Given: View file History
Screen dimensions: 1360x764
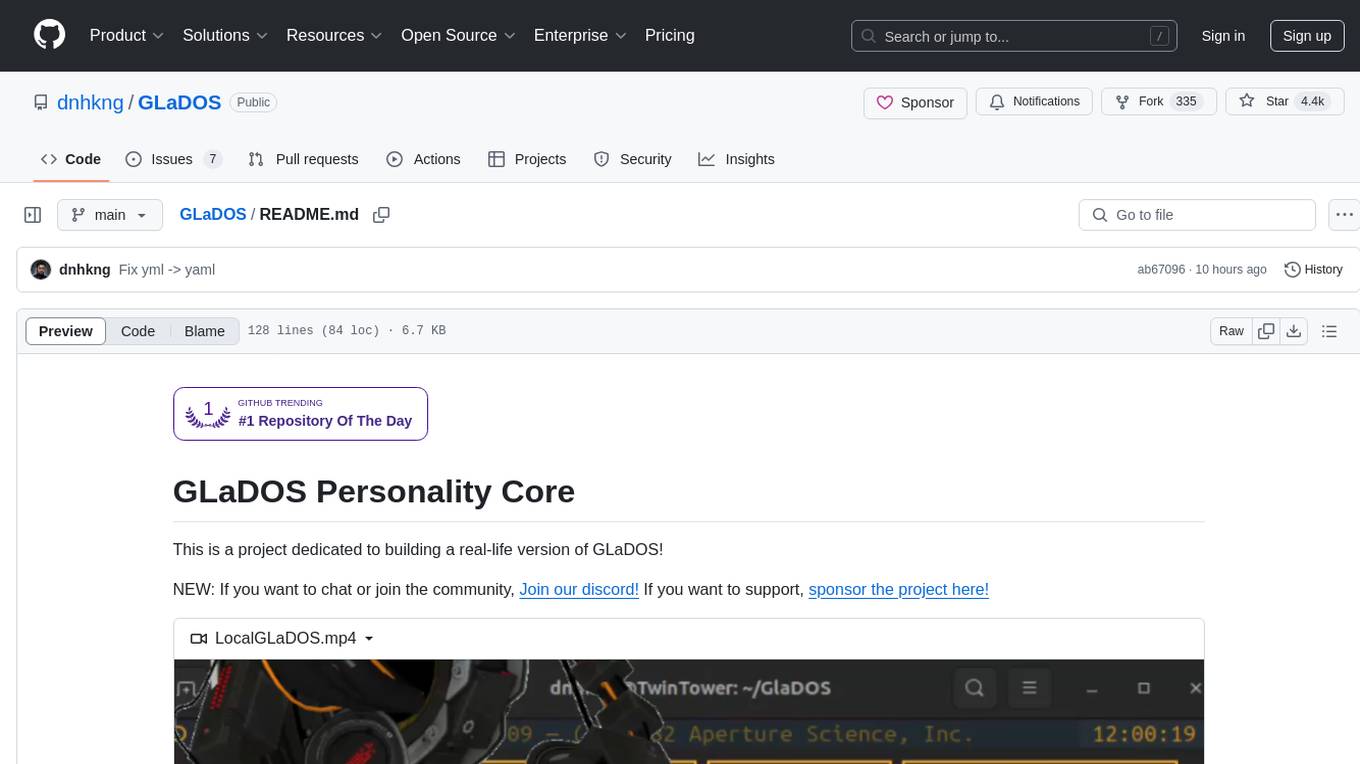Looking at the screenshot, I should tap(1313, 270).
